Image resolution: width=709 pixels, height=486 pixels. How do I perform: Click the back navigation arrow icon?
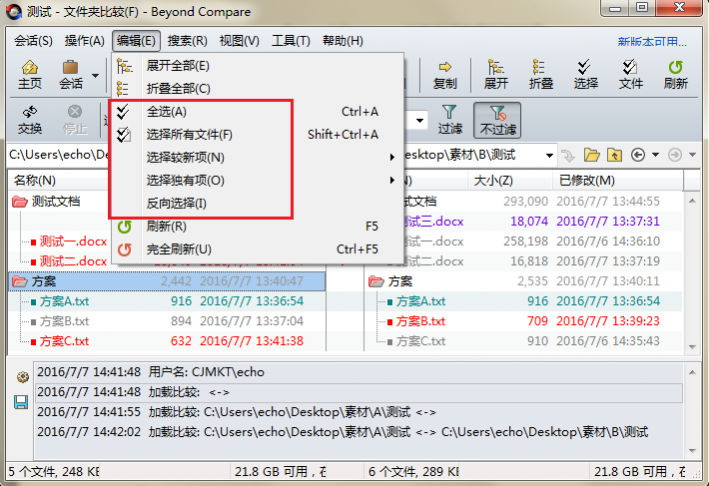(638, 156)
